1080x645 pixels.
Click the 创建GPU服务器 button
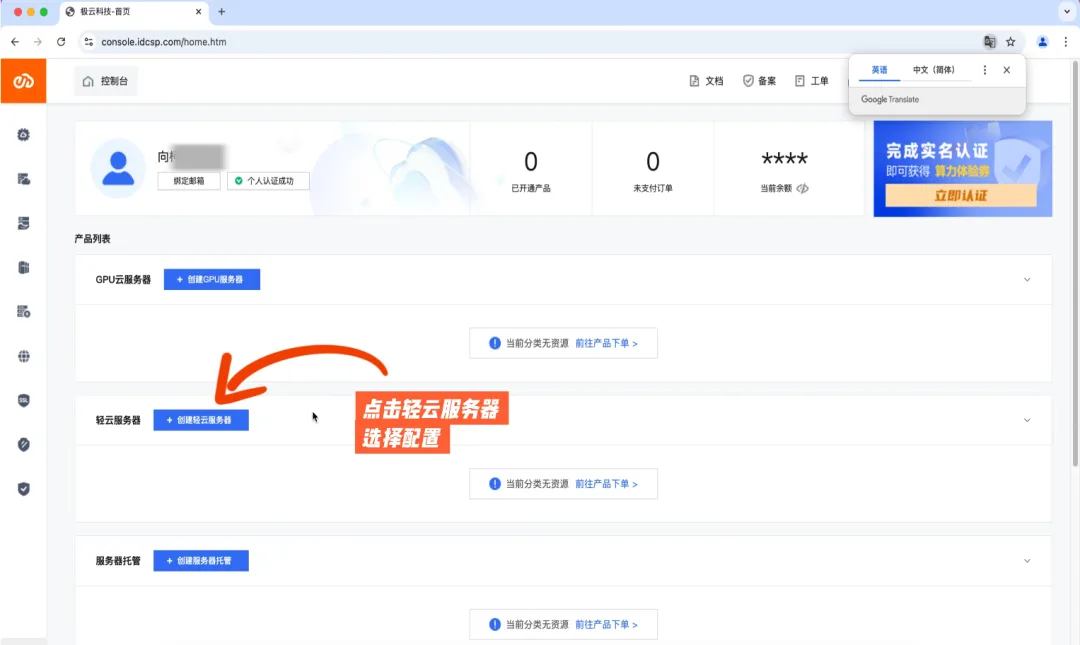(x=212, y=280)
